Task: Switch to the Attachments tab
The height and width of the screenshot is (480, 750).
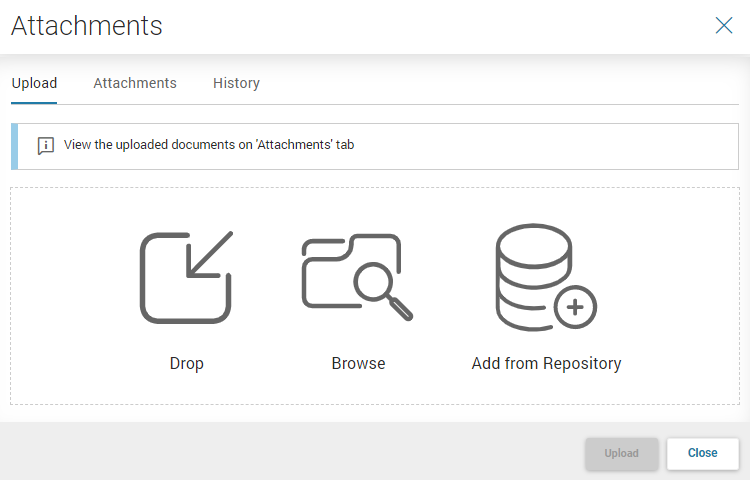Action: click(135, 83)
